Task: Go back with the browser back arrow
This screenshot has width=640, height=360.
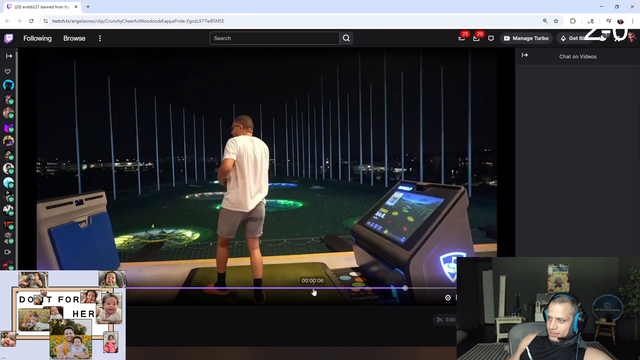Action: pos(7,21)
